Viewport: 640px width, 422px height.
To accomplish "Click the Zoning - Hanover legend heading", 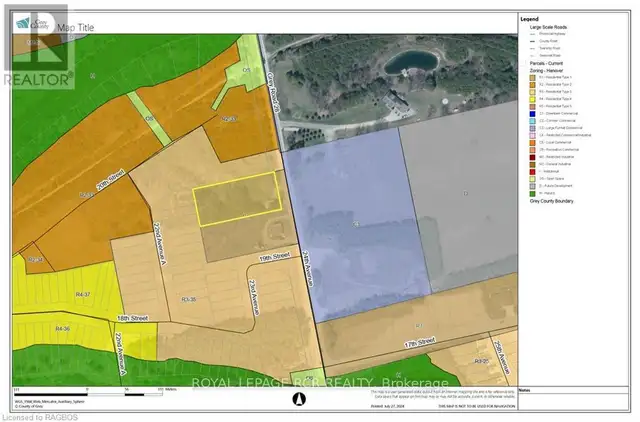I will [547, 70].
